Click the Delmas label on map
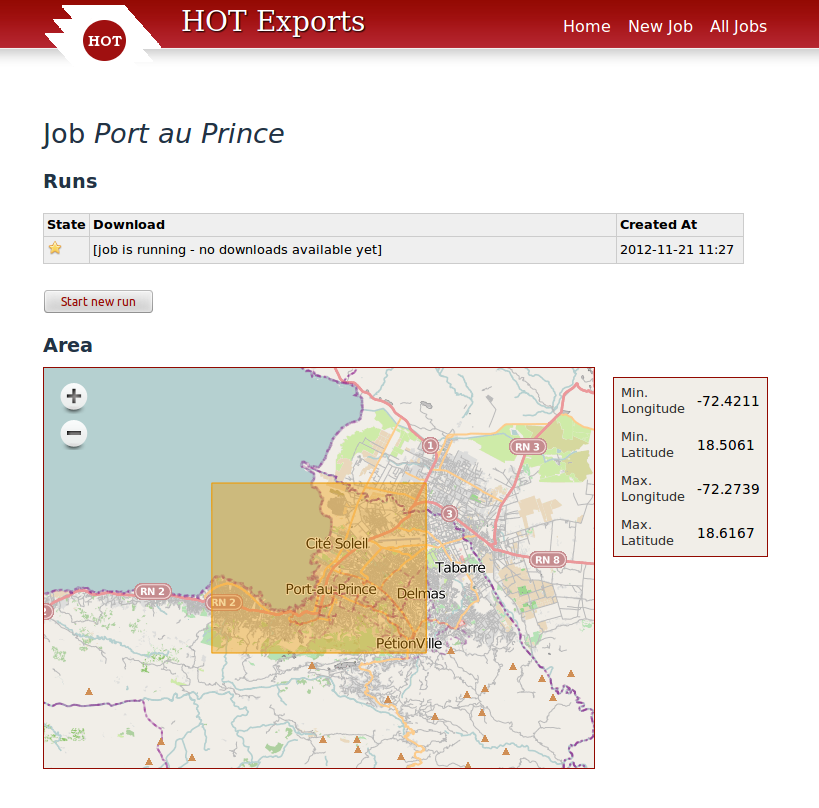 pyautogui.click(x=421, y=593)
